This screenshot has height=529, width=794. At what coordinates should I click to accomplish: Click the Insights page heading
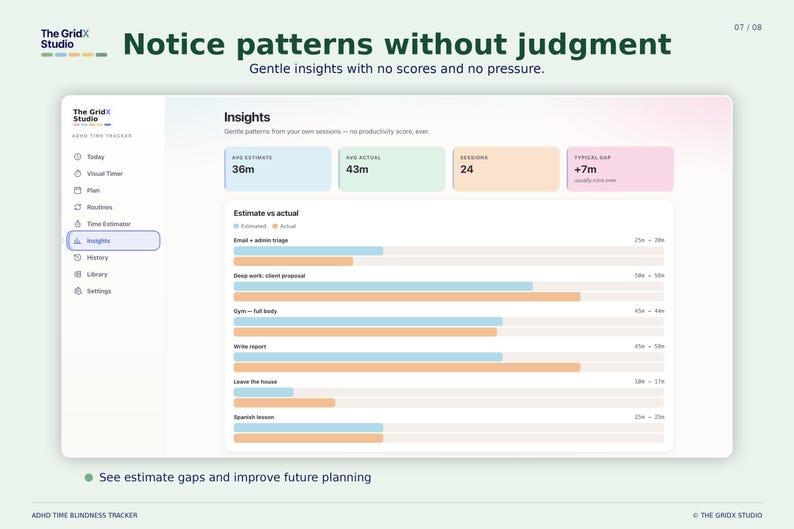coord(247,117)
